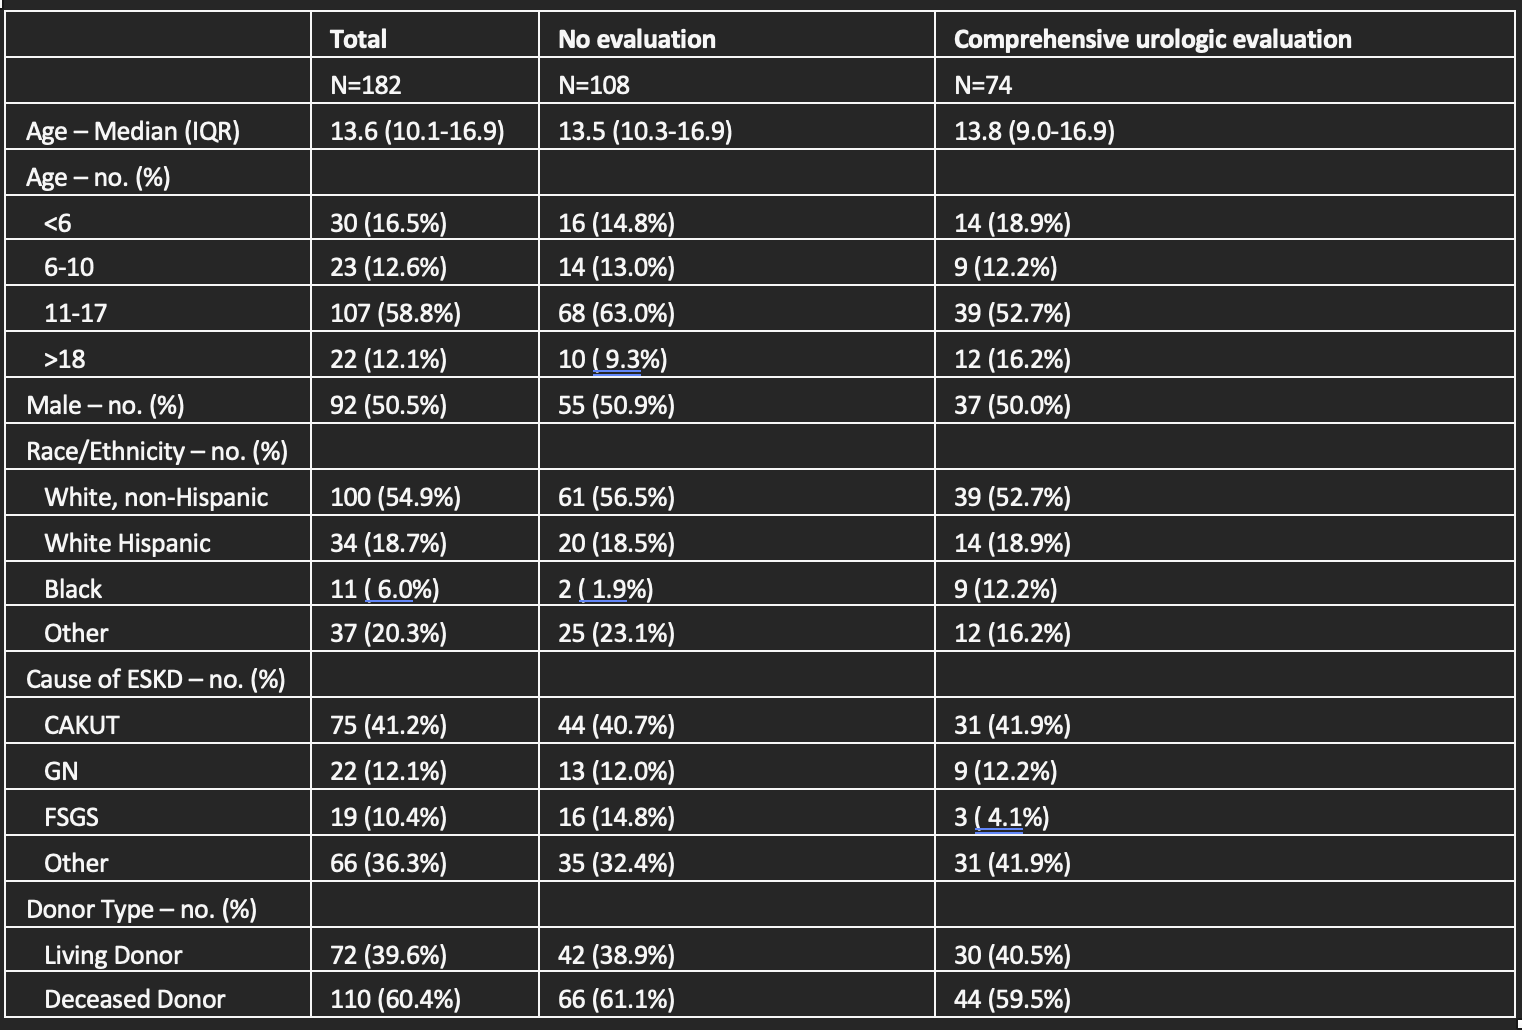Image resolution: width=1522 pixels, height=1030 pixels.
Task: Select the 'White, non-Hispanic' row label
Action: (156, 497)
